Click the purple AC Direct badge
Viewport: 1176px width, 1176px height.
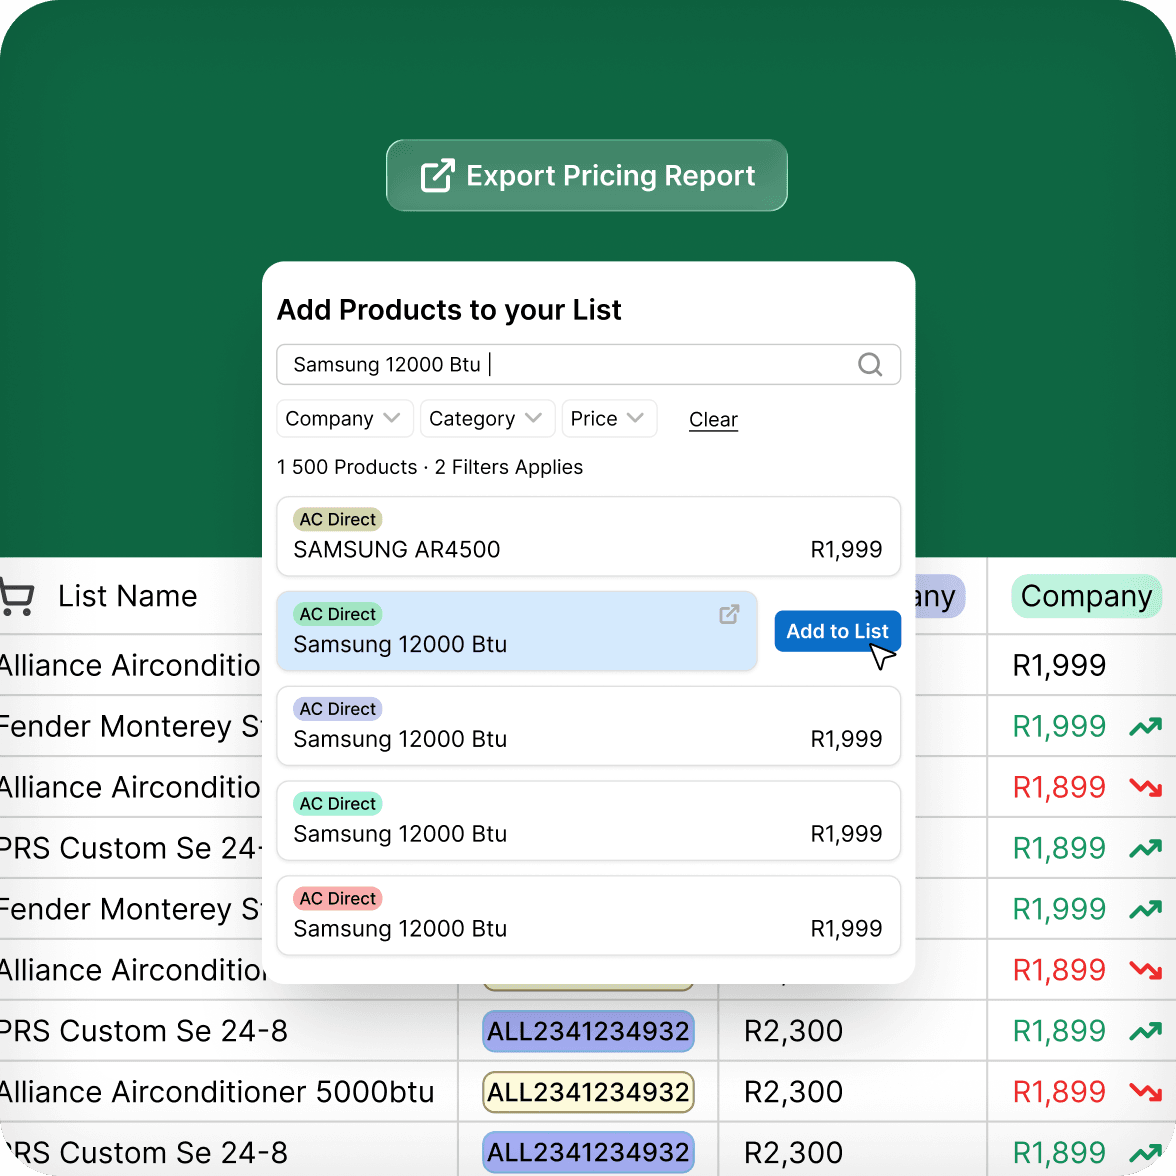pyautogui.click(x=337, y=709)
